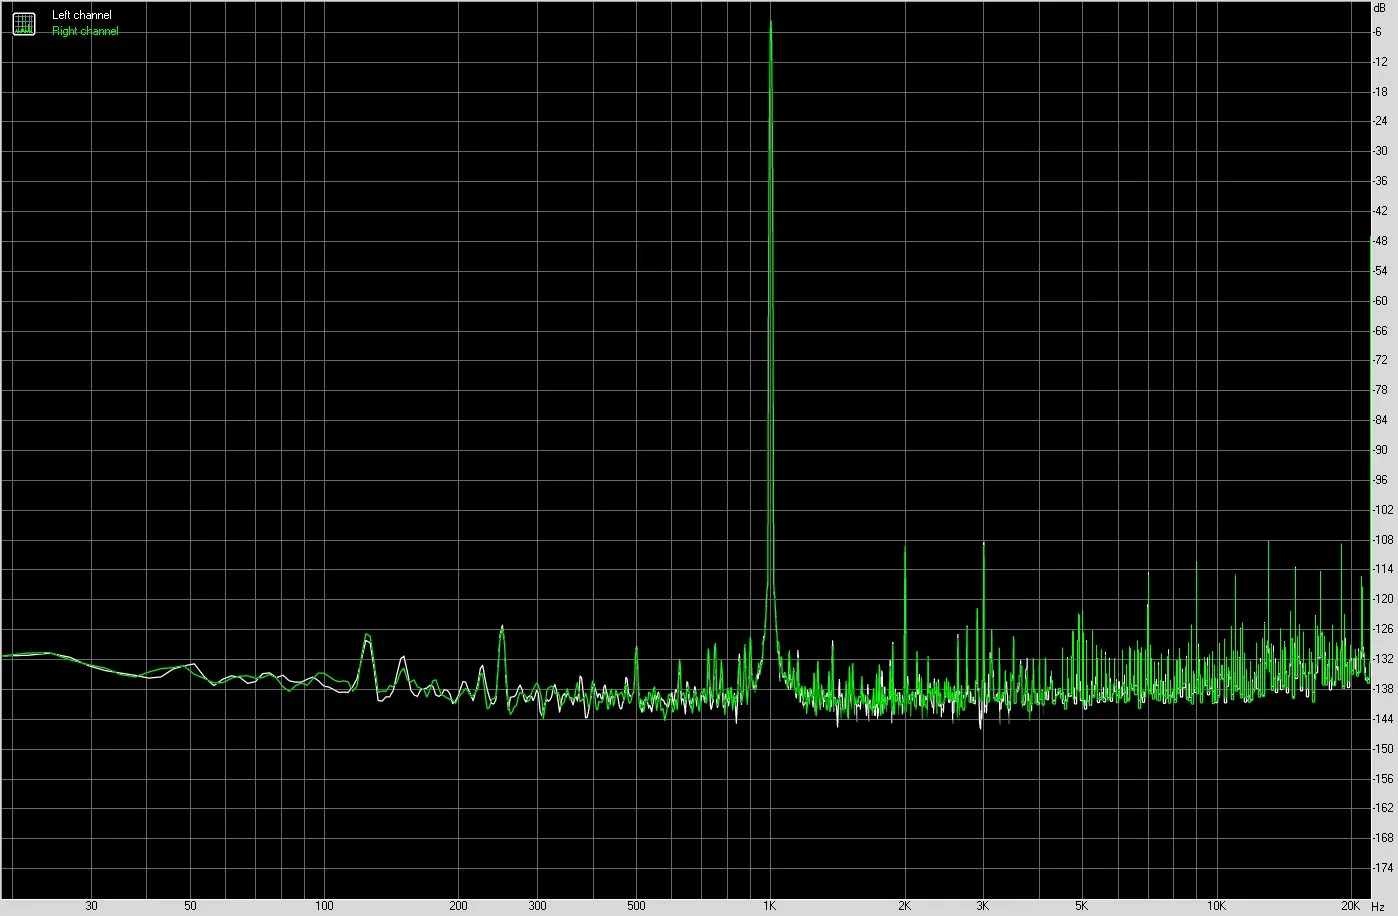
Task: Click the '-36' dB axis label
Action: 1381,181
